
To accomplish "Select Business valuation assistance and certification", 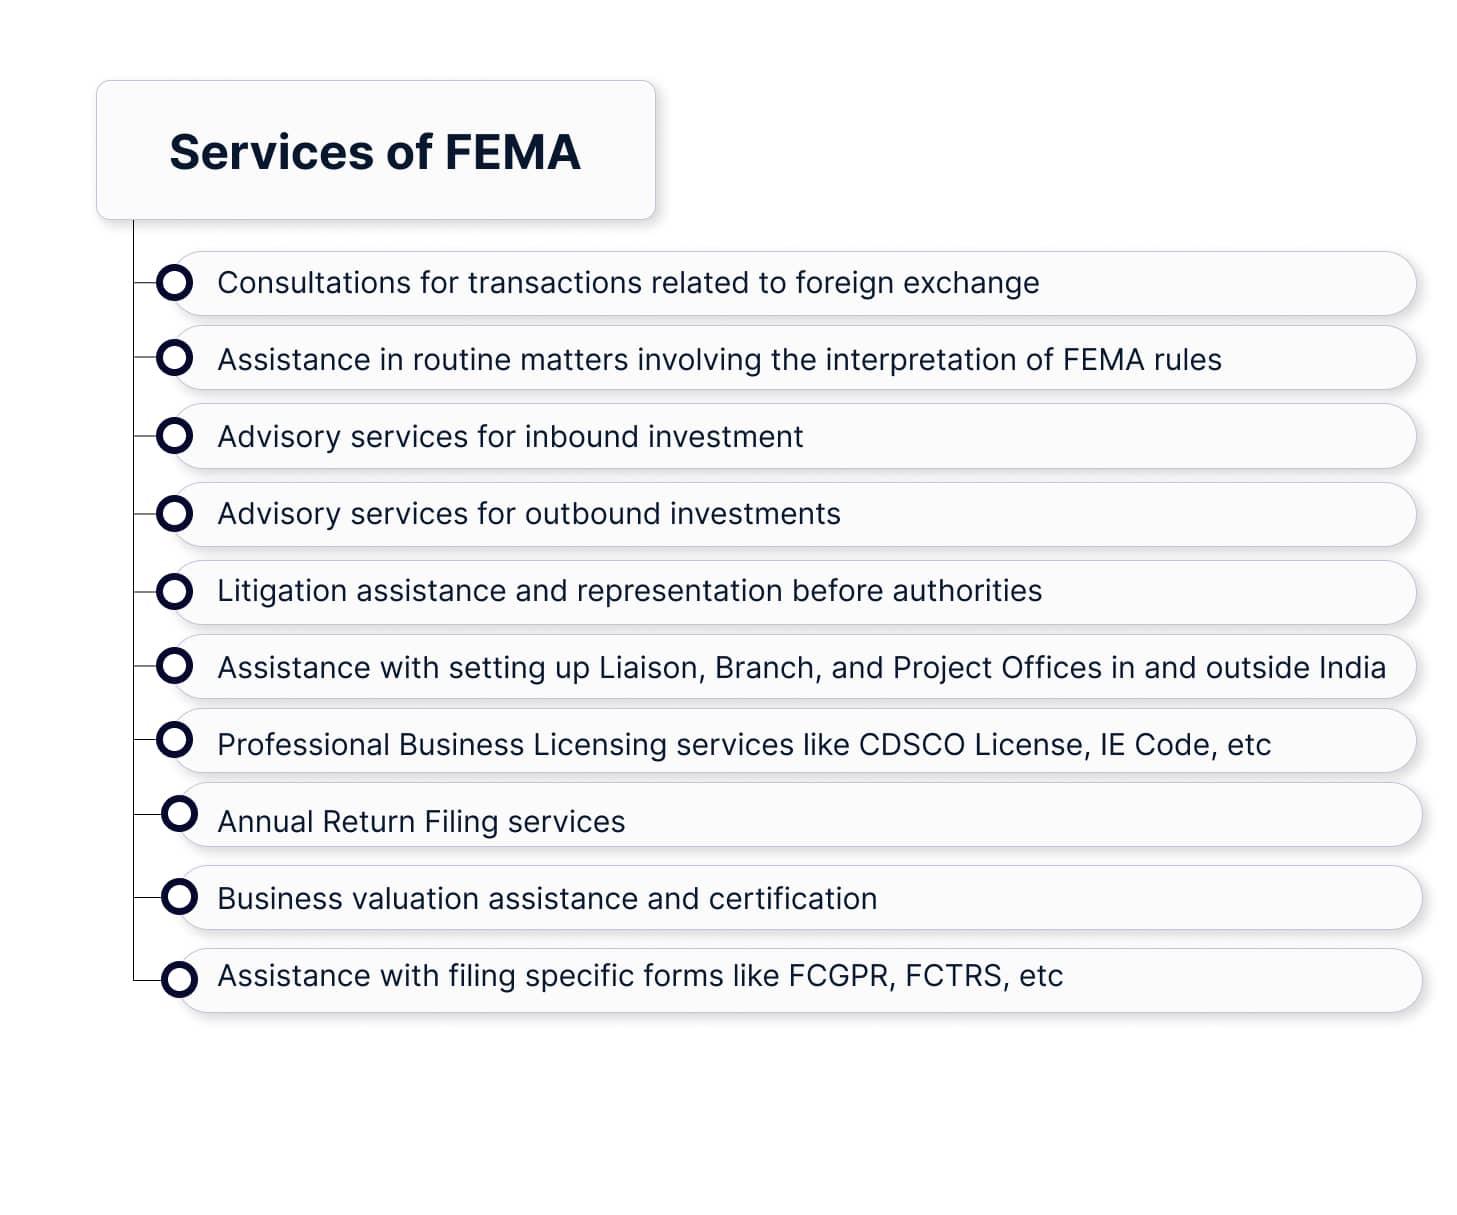I will 547,899.
